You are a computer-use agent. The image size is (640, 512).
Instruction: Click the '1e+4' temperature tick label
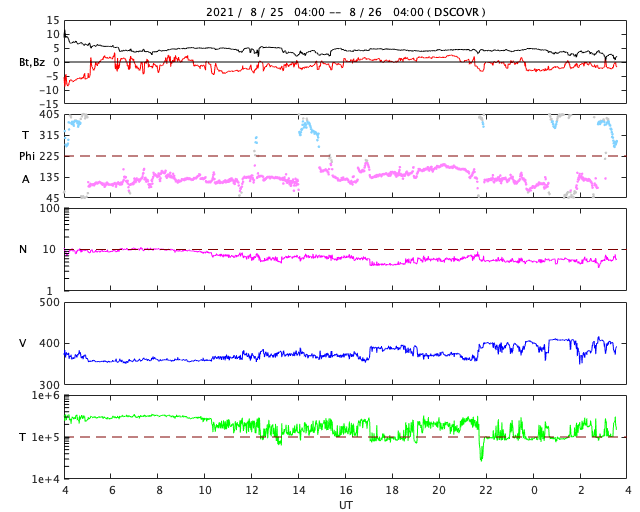tap(46, 479)
